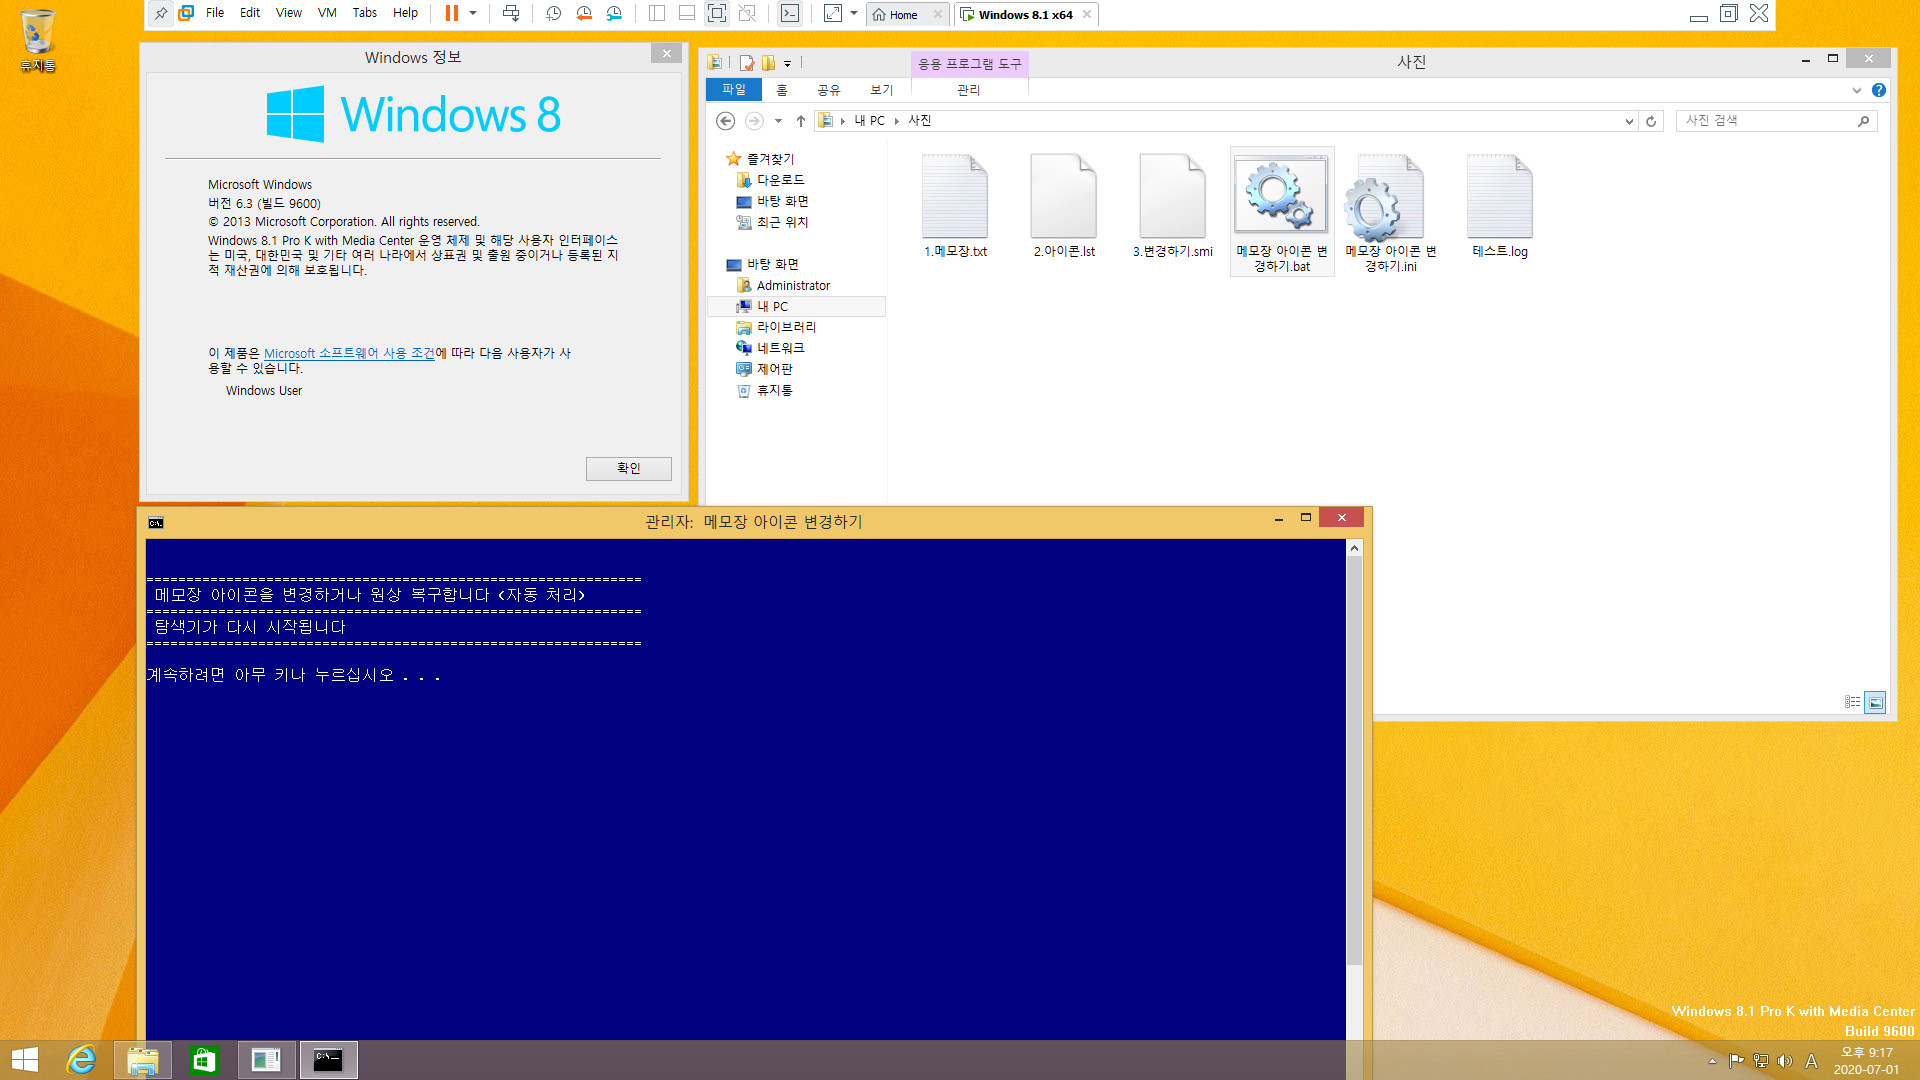Select the file 3.변경하기.smi
Screen dimensions: 1920x1080
(x=1172, y=206)
